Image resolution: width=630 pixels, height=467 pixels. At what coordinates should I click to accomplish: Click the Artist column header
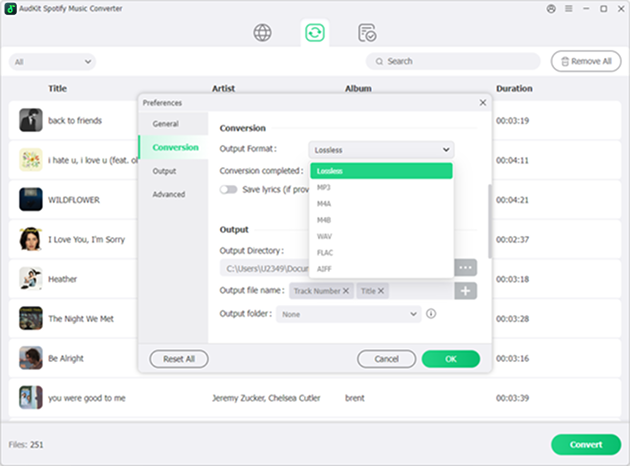223,88
